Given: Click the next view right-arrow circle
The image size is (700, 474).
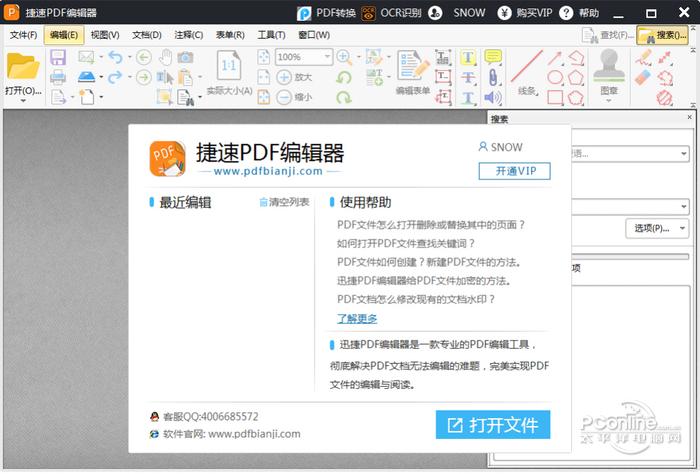Looking at the screenshot, I should pos(144,77).
